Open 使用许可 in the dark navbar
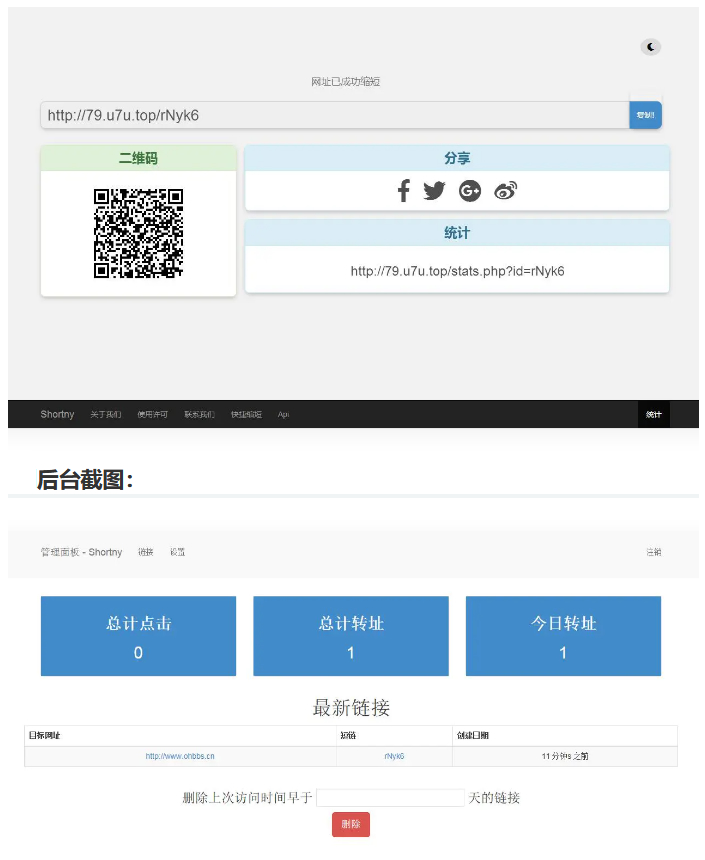 tap(153, 414)
